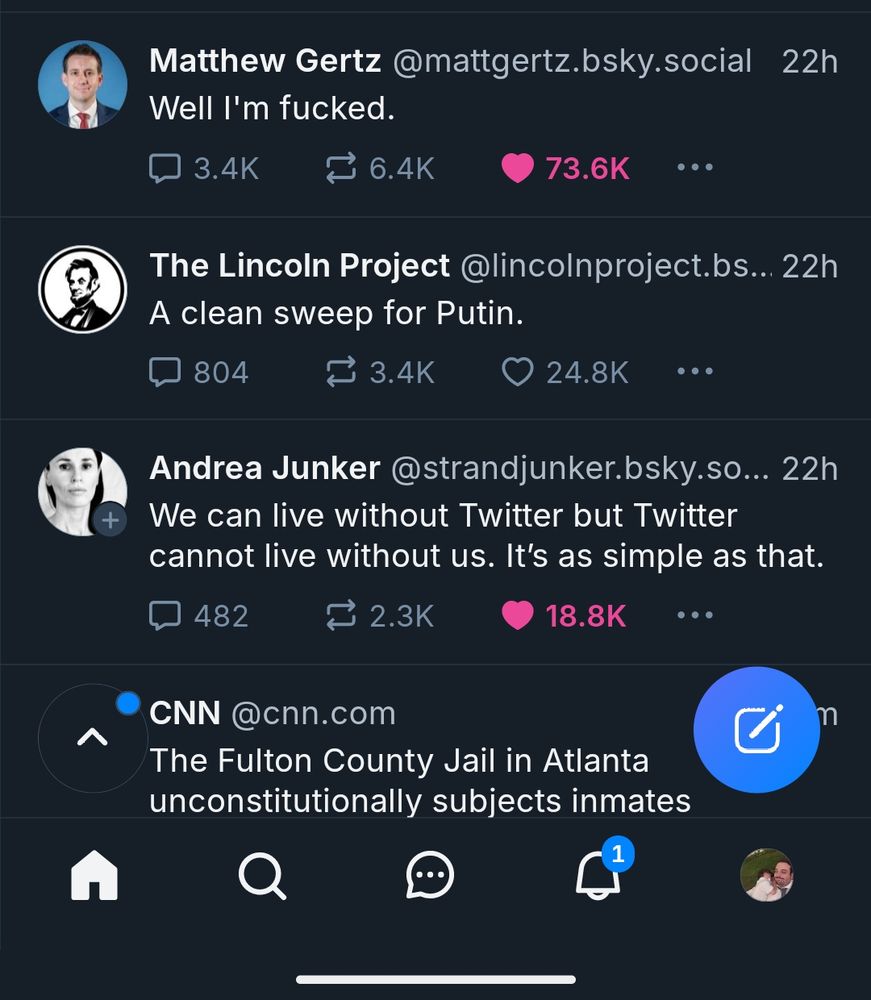This screenshot has width=871, height=1000.
Task: Like The Lincoln Project's post
Action: (565, 372)
